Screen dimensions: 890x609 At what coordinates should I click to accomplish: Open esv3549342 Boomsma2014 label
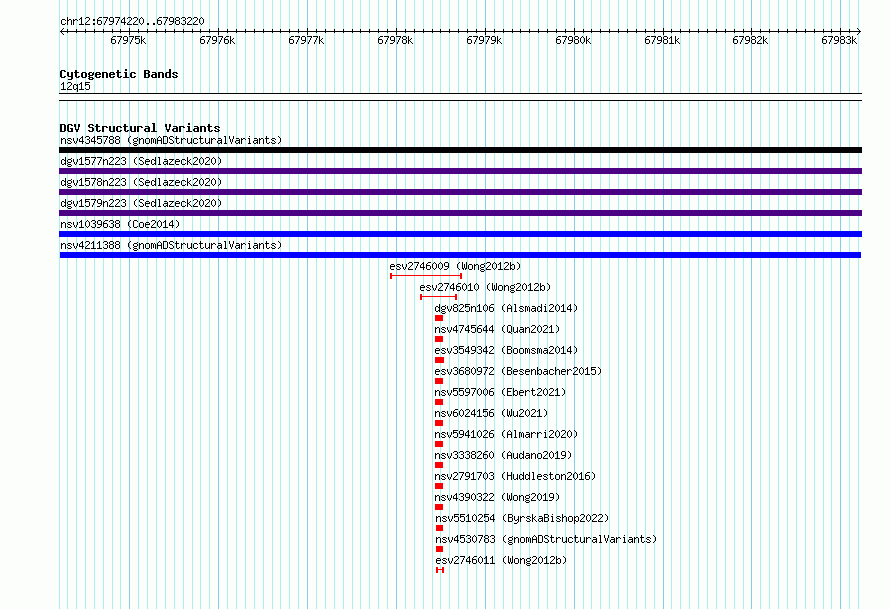tap(506, 350)
